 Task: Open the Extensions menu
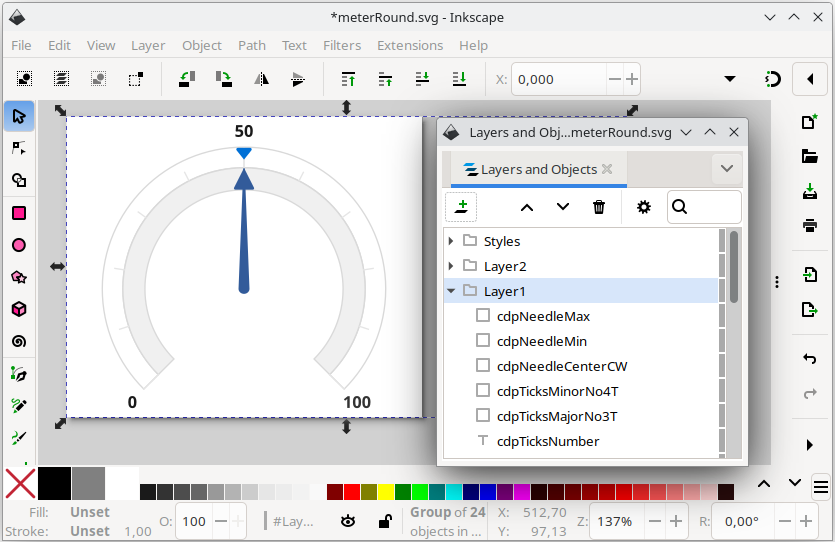[409, 45]
